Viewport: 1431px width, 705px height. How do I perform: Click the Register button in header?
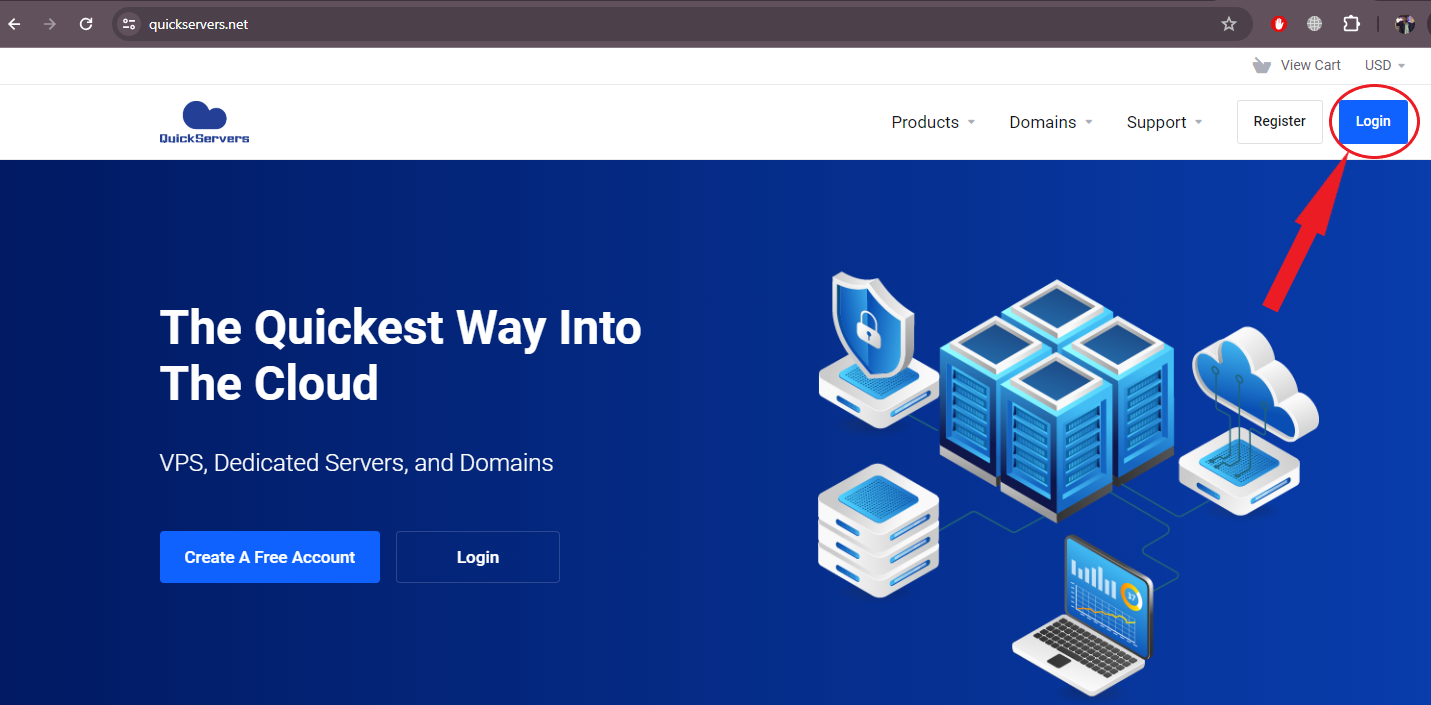coord(1280,122)
